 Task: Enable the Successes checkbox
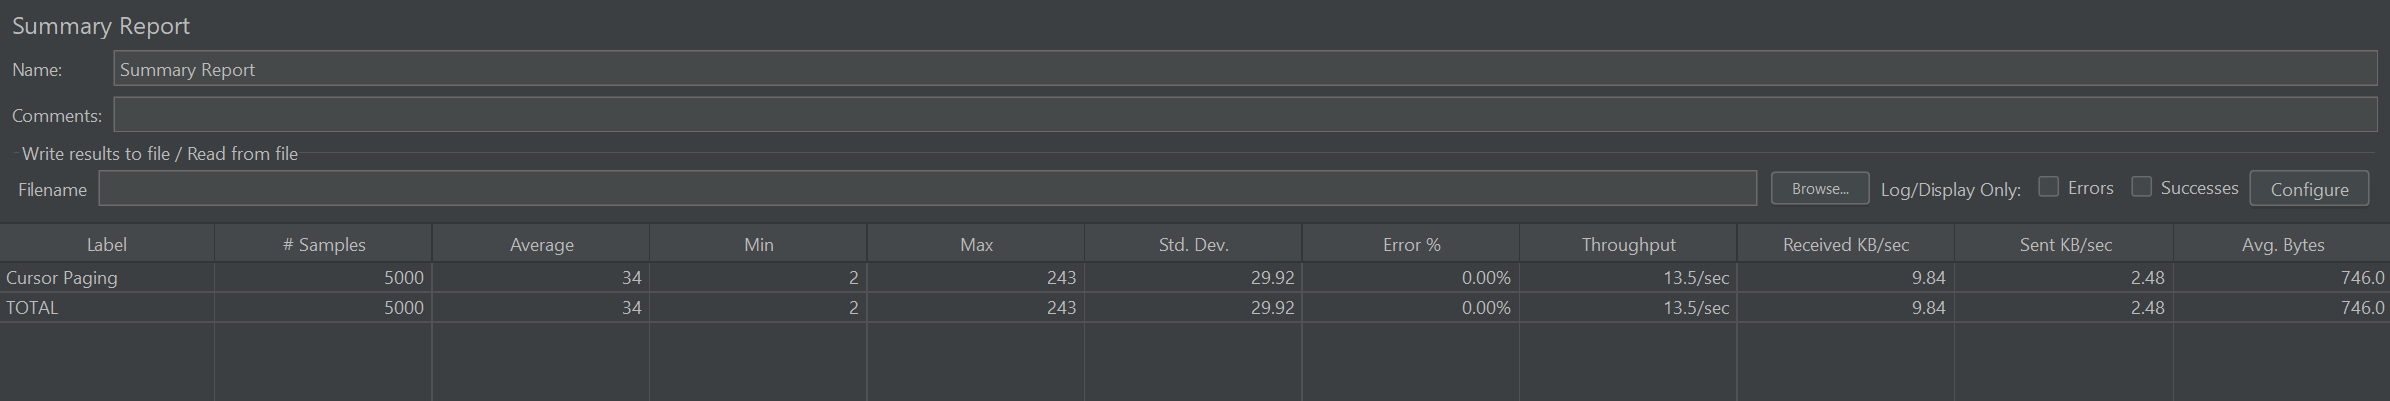[2141, 187]
